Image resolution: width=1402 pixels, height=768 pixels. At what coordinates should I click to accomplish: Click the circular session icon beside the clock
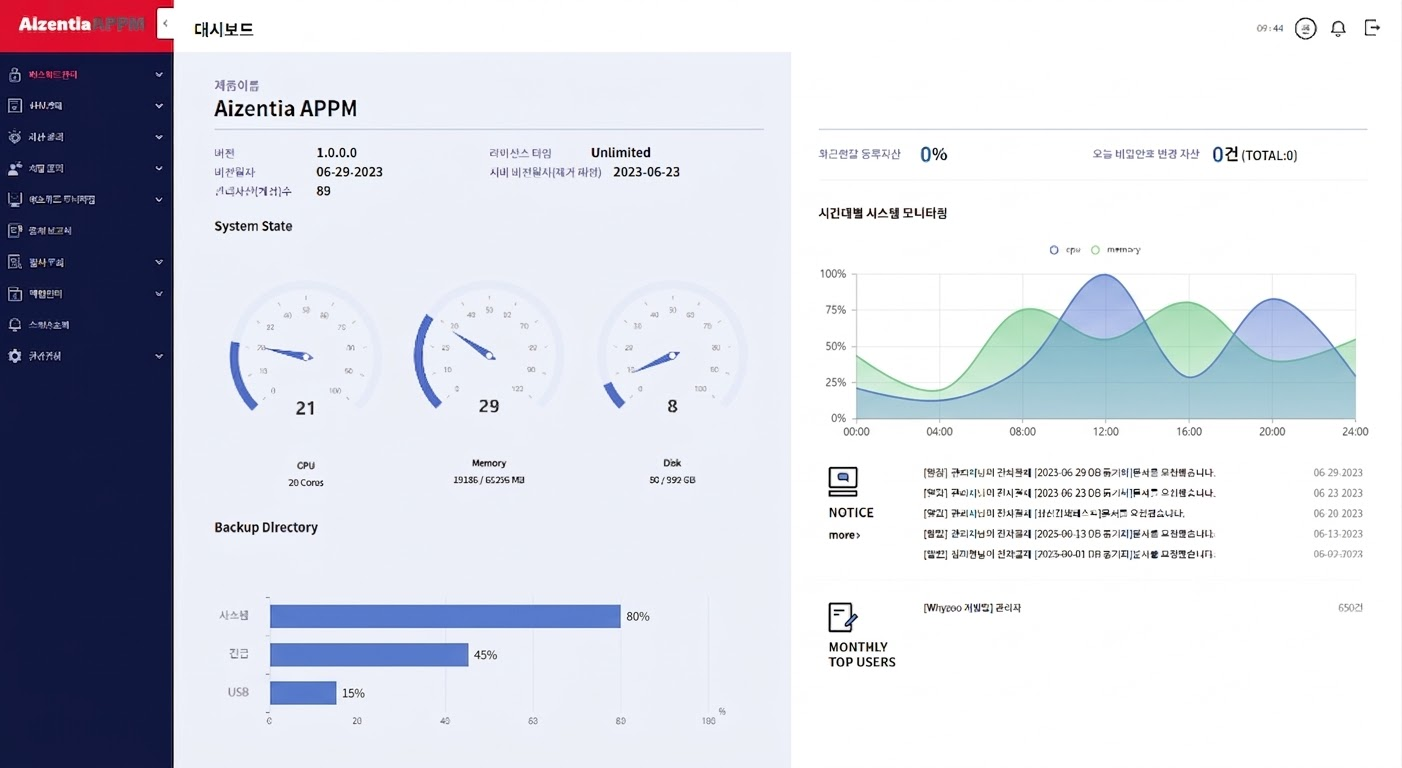pos(1305,28)
